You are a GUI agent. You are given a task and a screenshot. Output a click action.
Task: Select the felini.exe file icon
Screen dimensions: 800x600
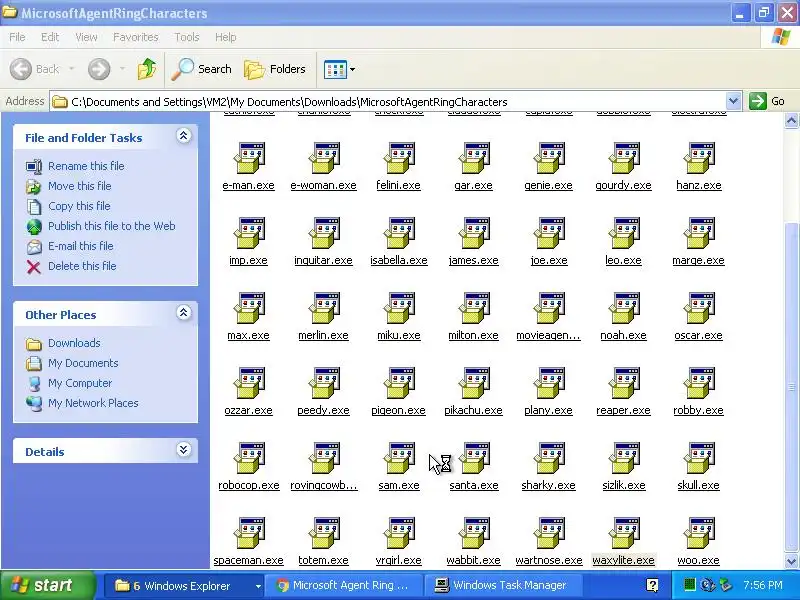pos(399,159)
